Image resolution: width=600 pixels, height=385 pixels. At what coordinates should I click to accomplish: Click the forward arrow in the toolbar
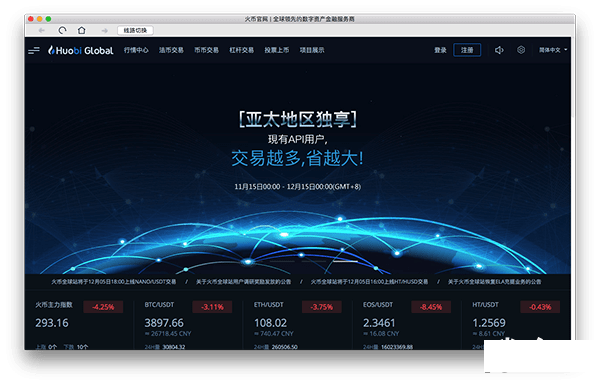pos(104,30)
